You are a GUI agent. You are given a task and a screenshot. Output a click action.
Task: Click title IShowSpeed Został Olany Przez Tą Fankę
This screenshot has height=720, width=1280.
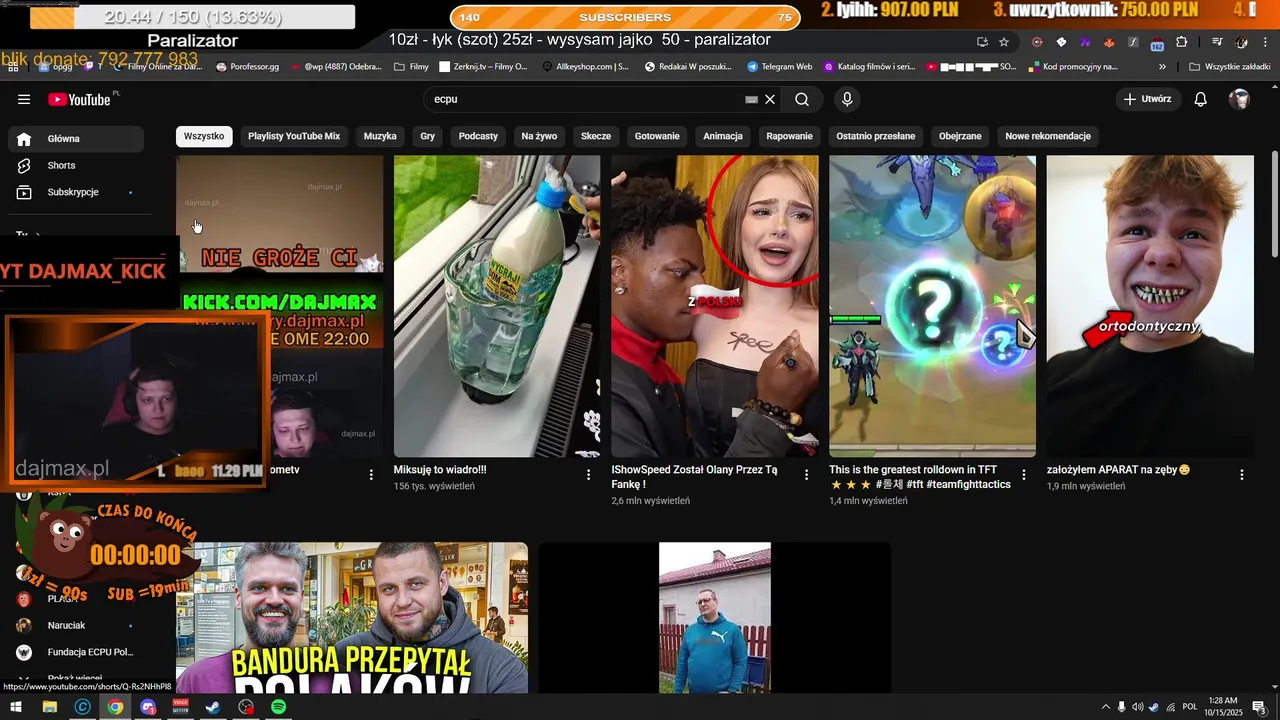(x=694, y=477)
